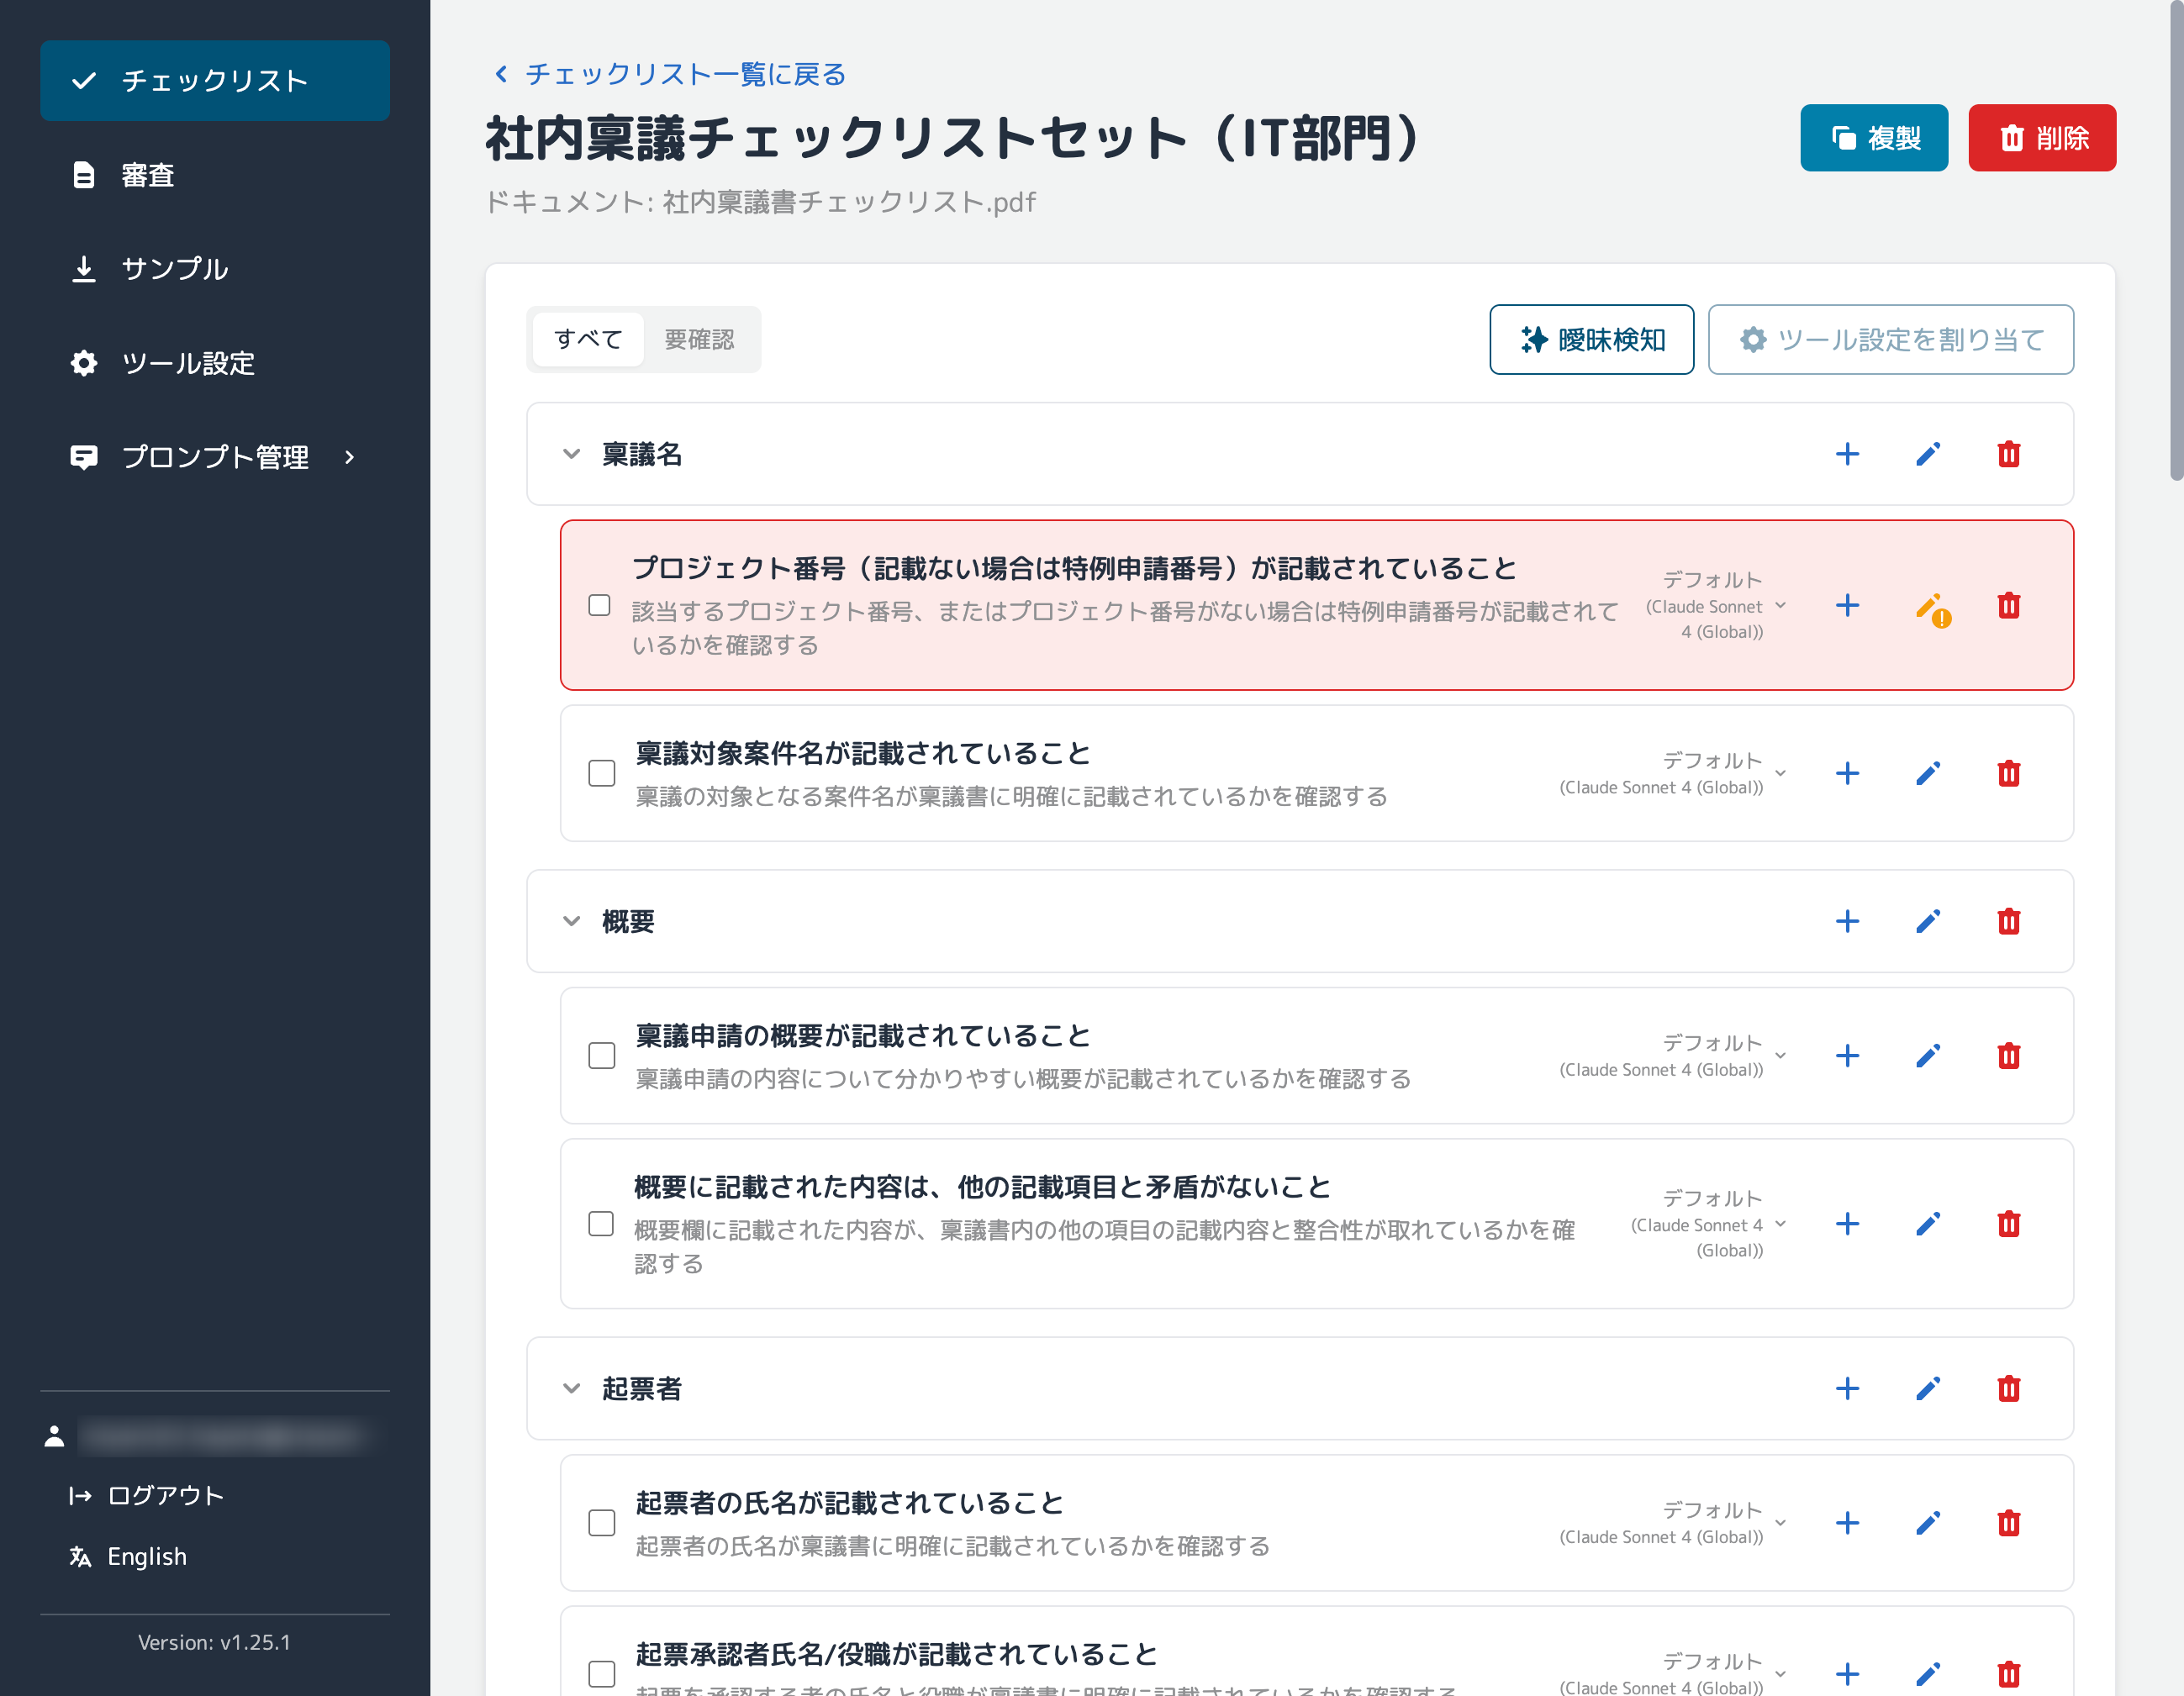Open the 審査 sidebar menu
The height and width of the screenshot is (1696, 2184).
215,175
